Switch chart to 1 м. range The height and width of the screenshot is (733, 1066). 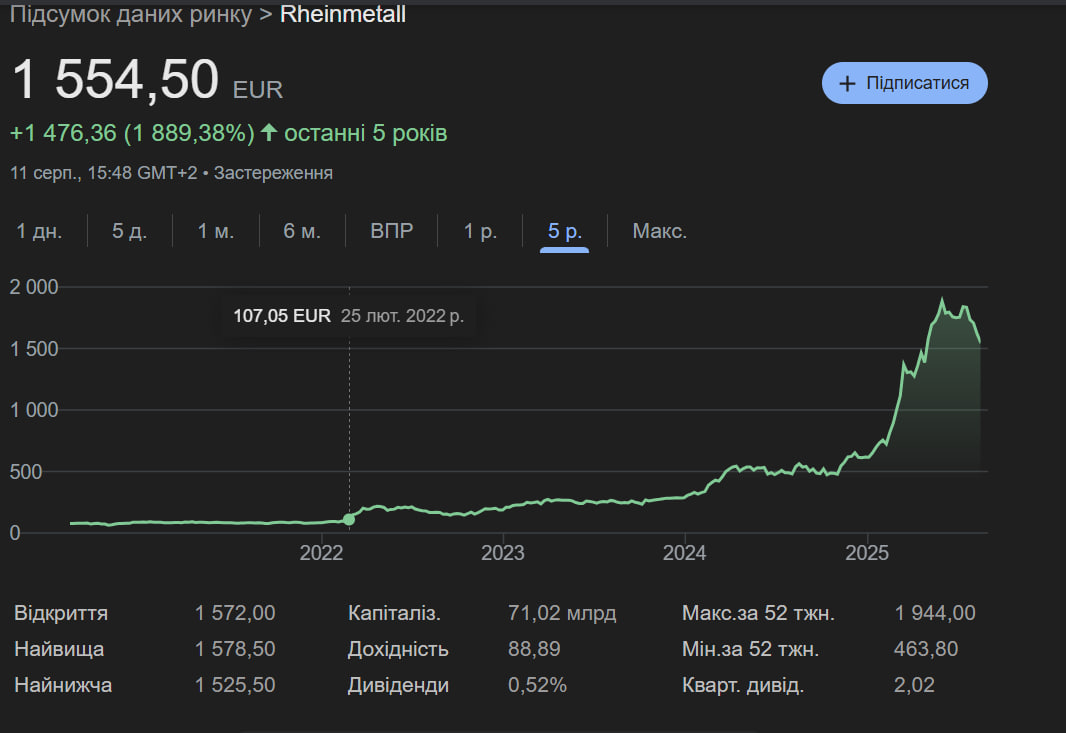pyautogui.click(x=216, y=231)
